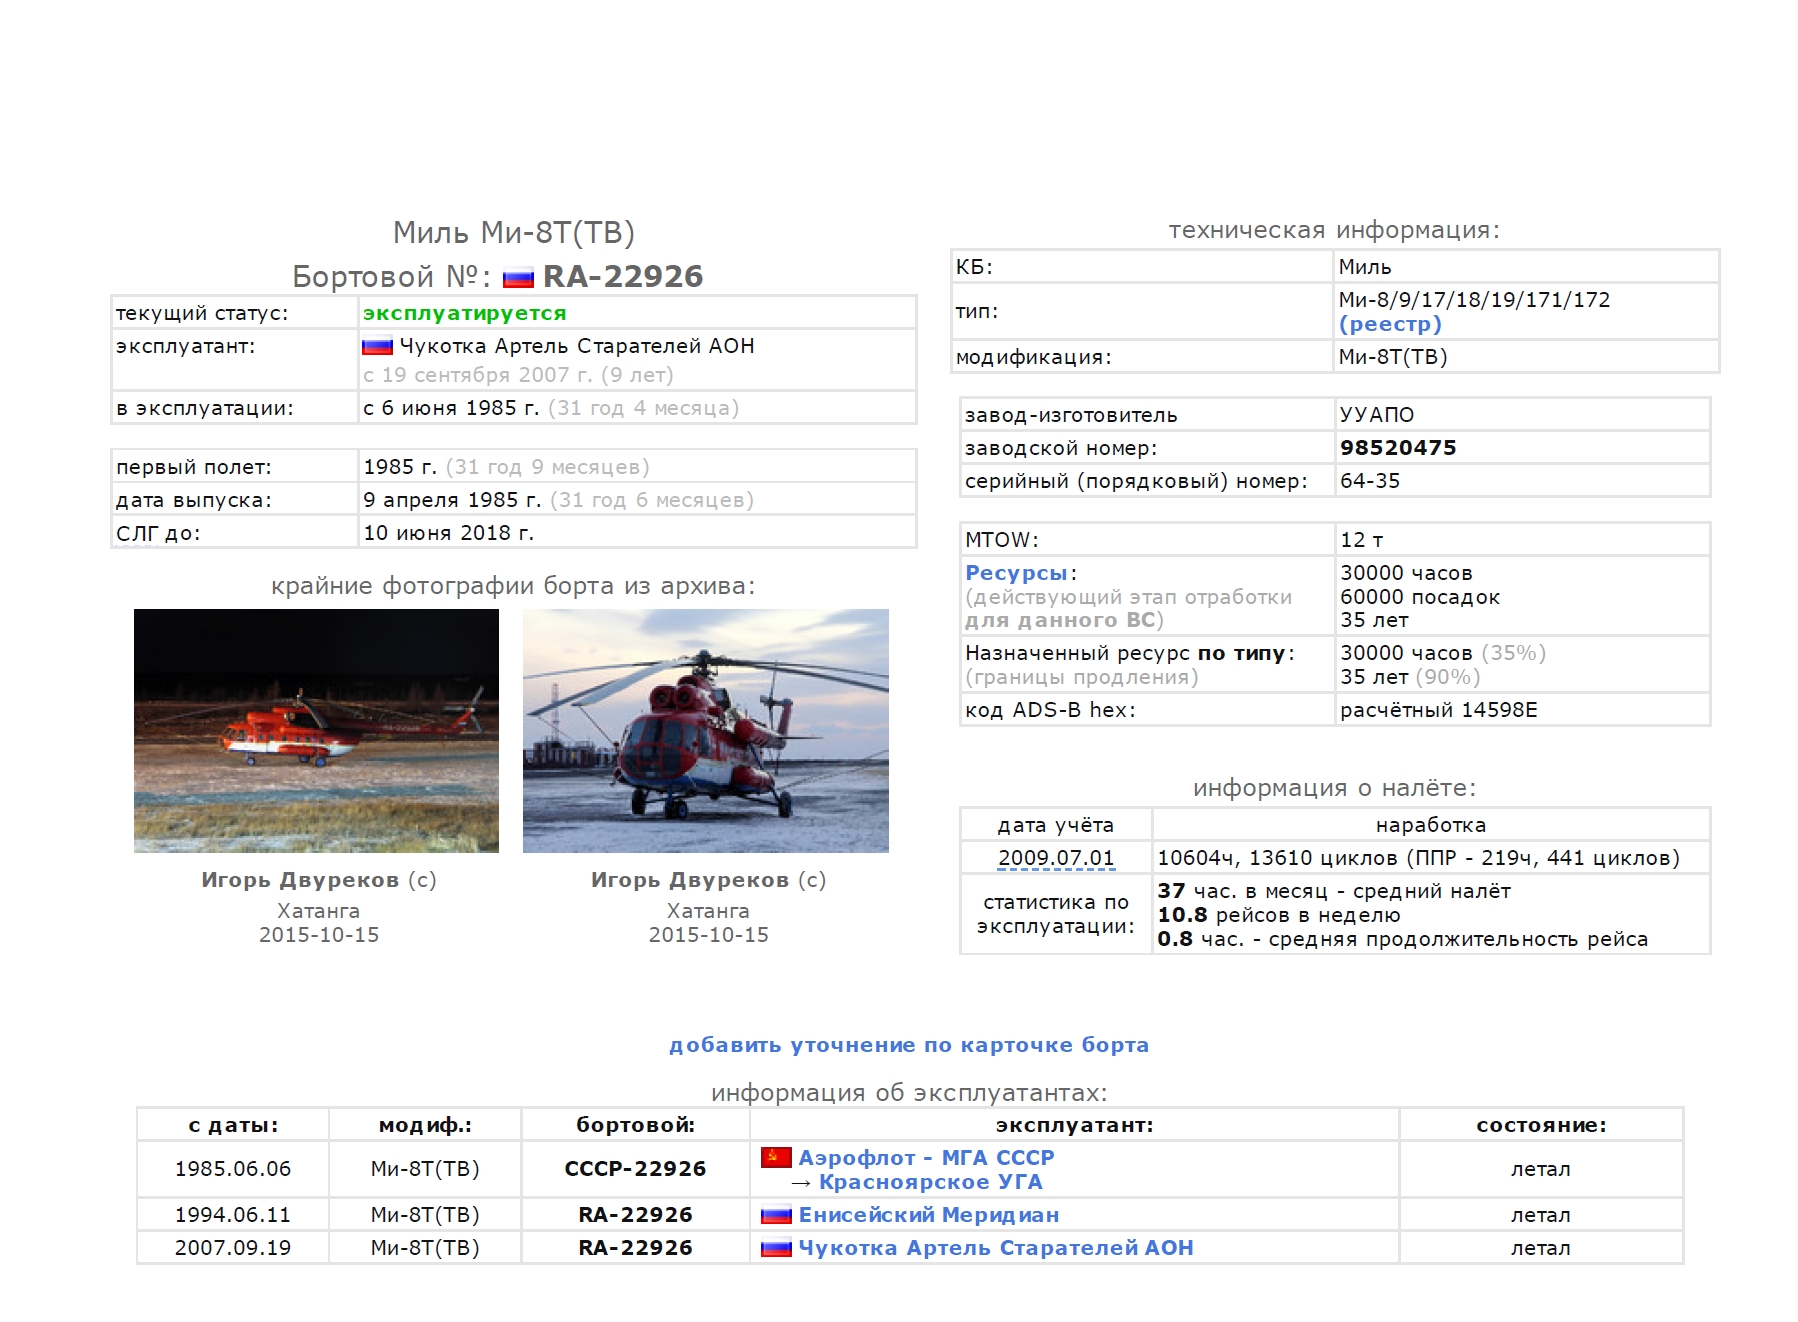This screenshot has width=1798, height=1322.
Task: Click the underlined date 2009.07.01
Action: [1055, 858]
